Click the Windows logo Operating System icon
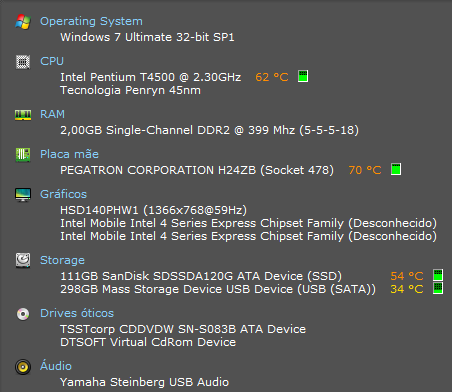This screenshot has height=392, width=452. coord(23,22)
